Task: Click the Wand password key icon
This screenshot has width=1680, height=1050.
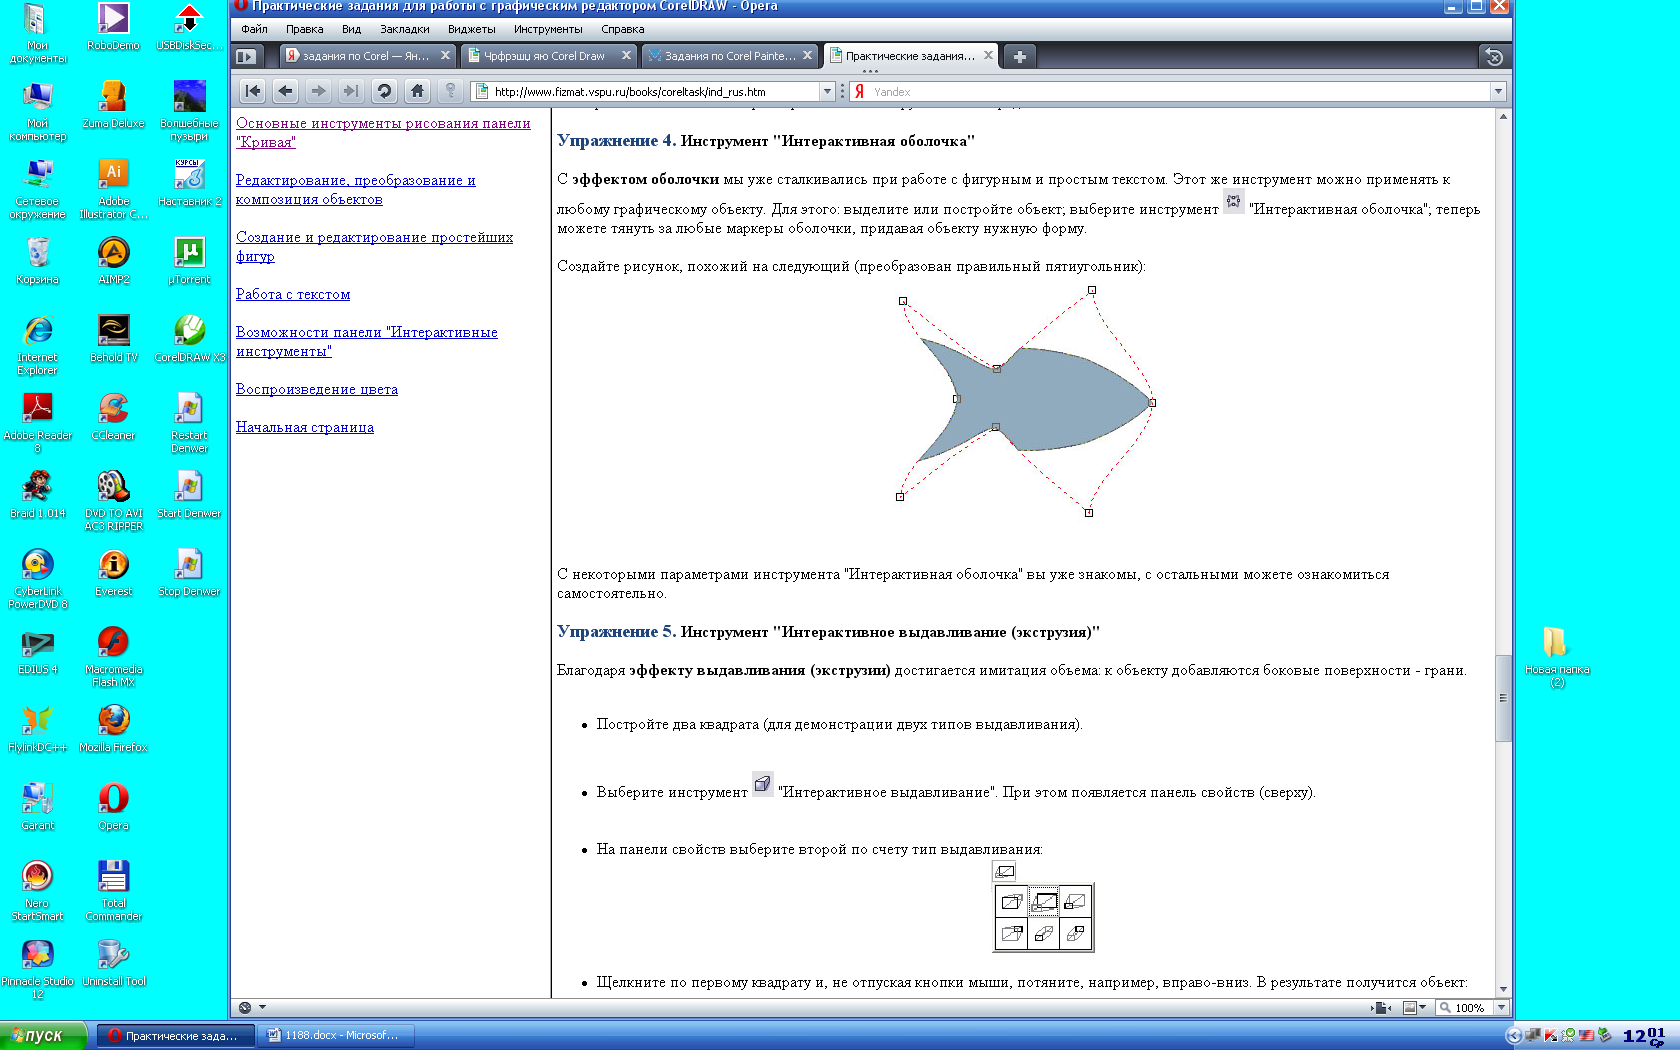Action: pos(450,91)
